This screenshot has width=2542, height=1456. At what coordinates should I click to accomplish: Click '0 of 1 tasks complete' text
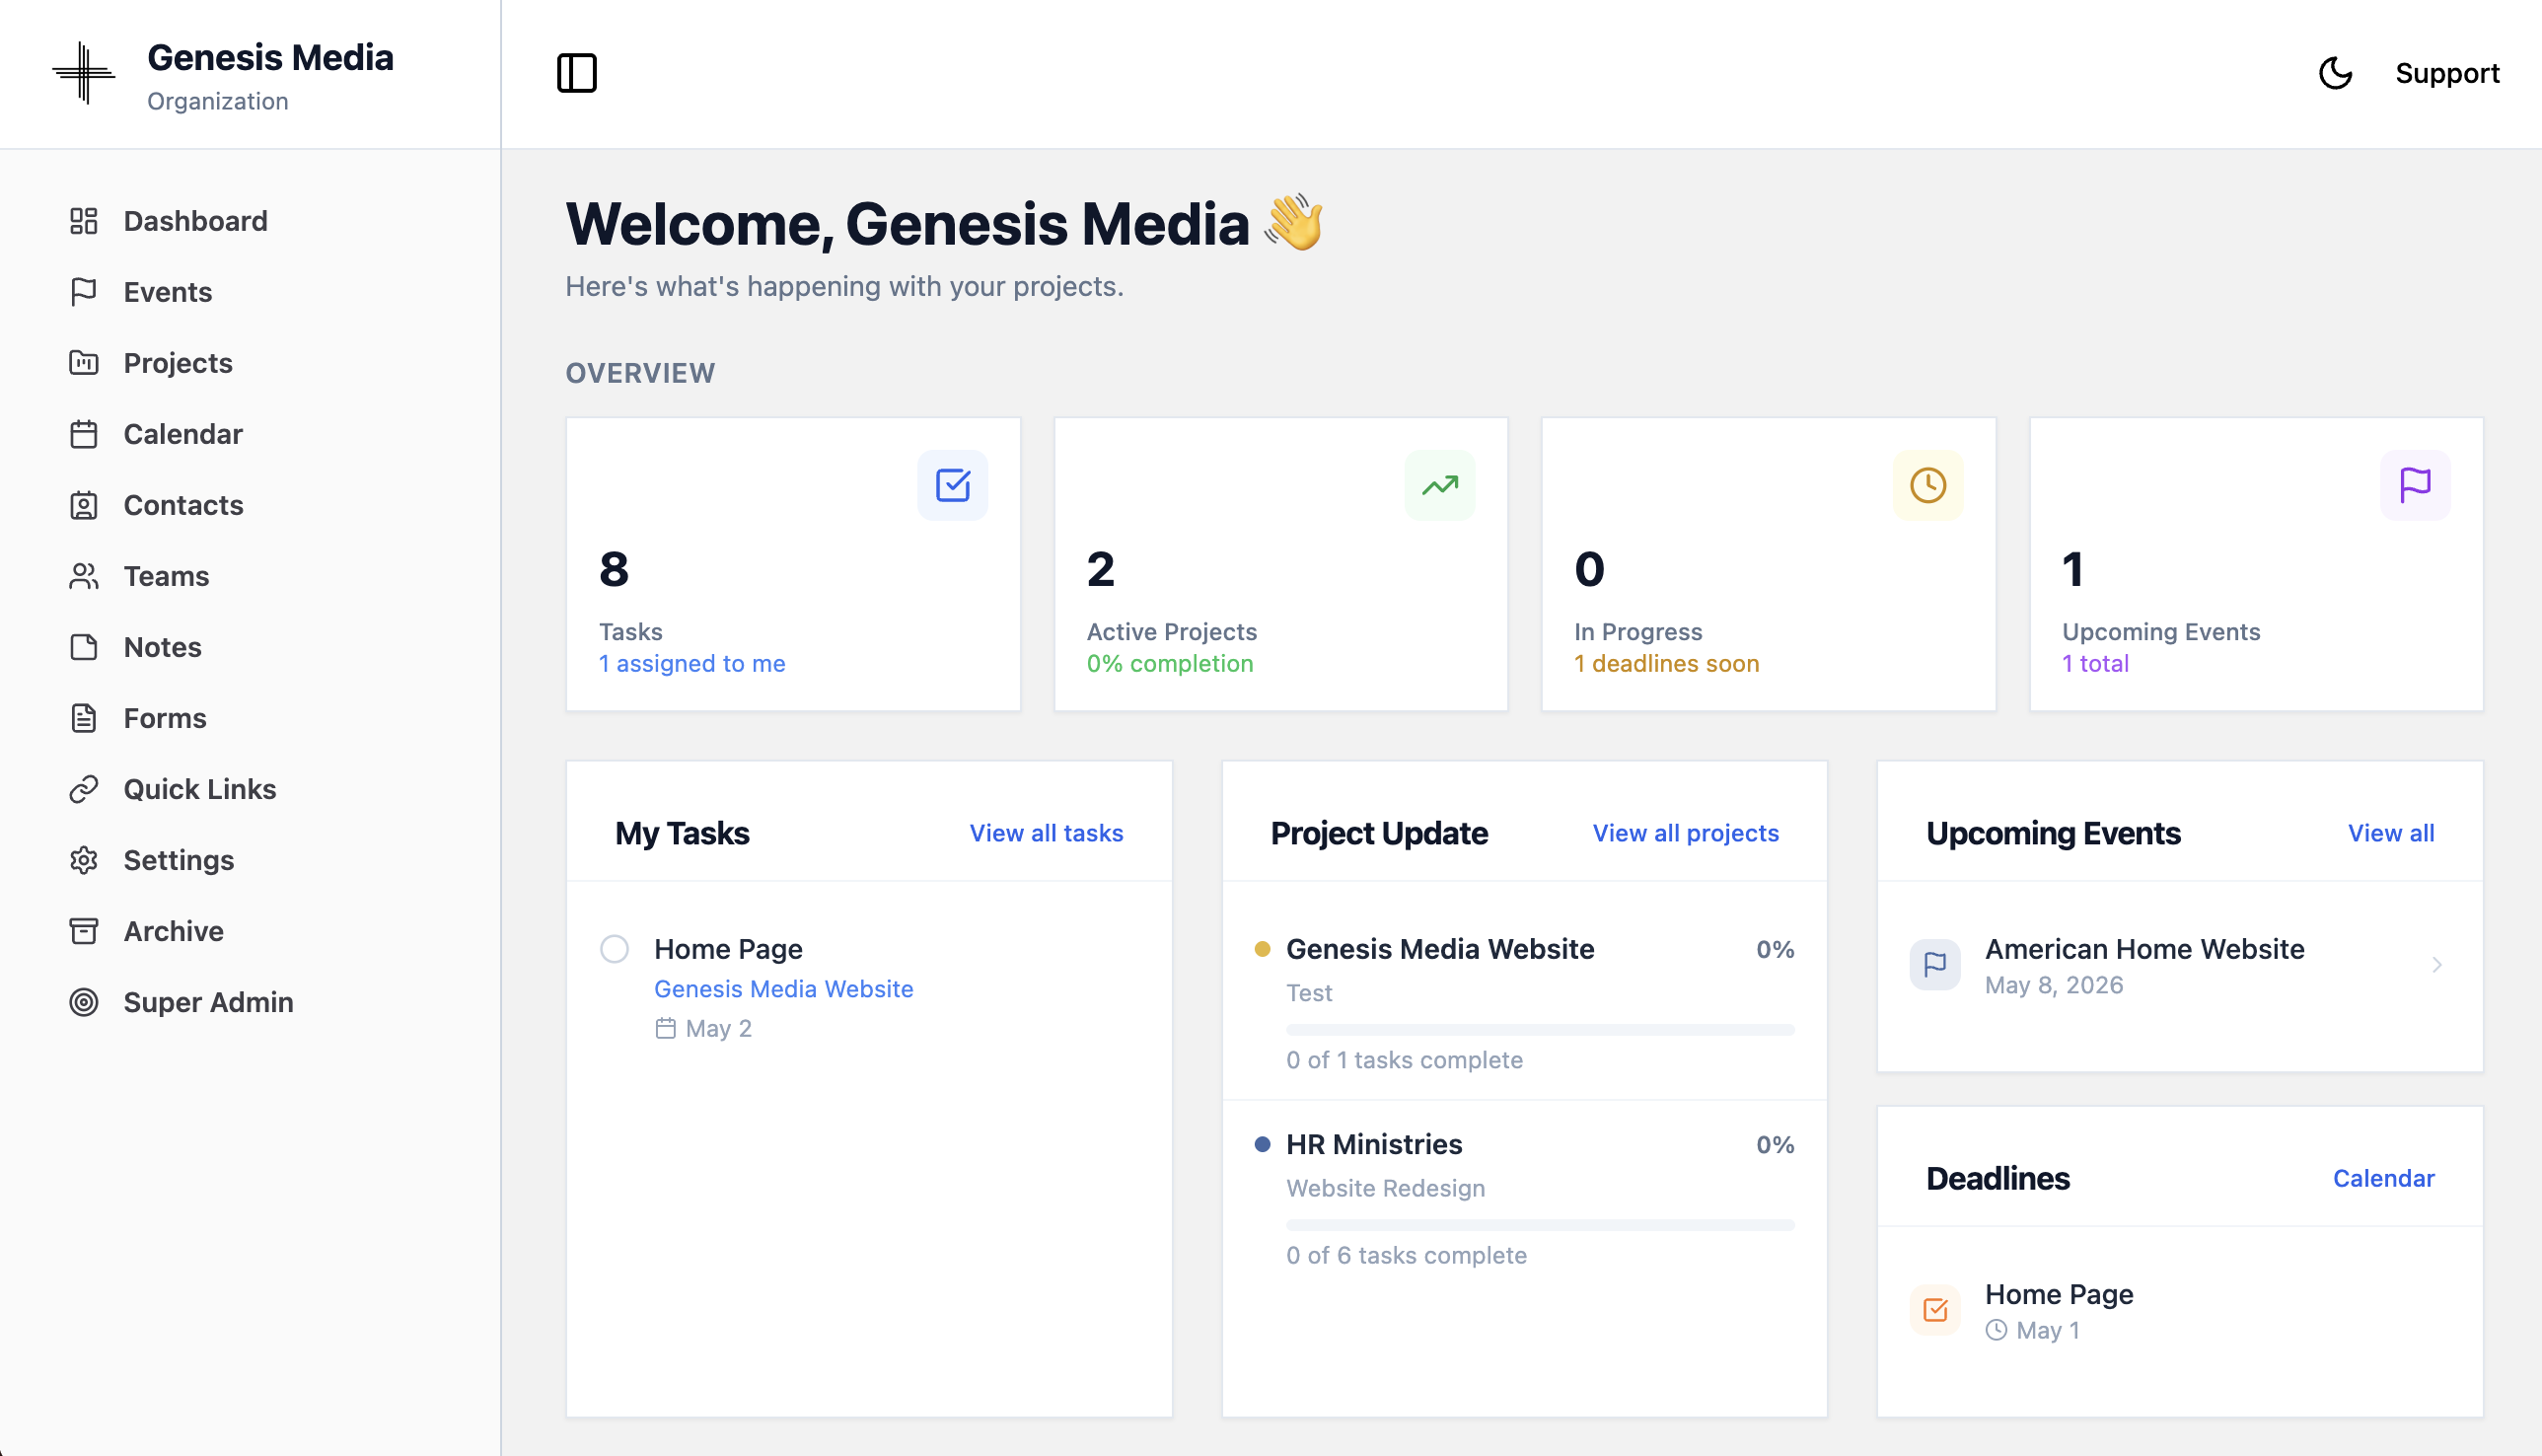pos(1403,1059)
